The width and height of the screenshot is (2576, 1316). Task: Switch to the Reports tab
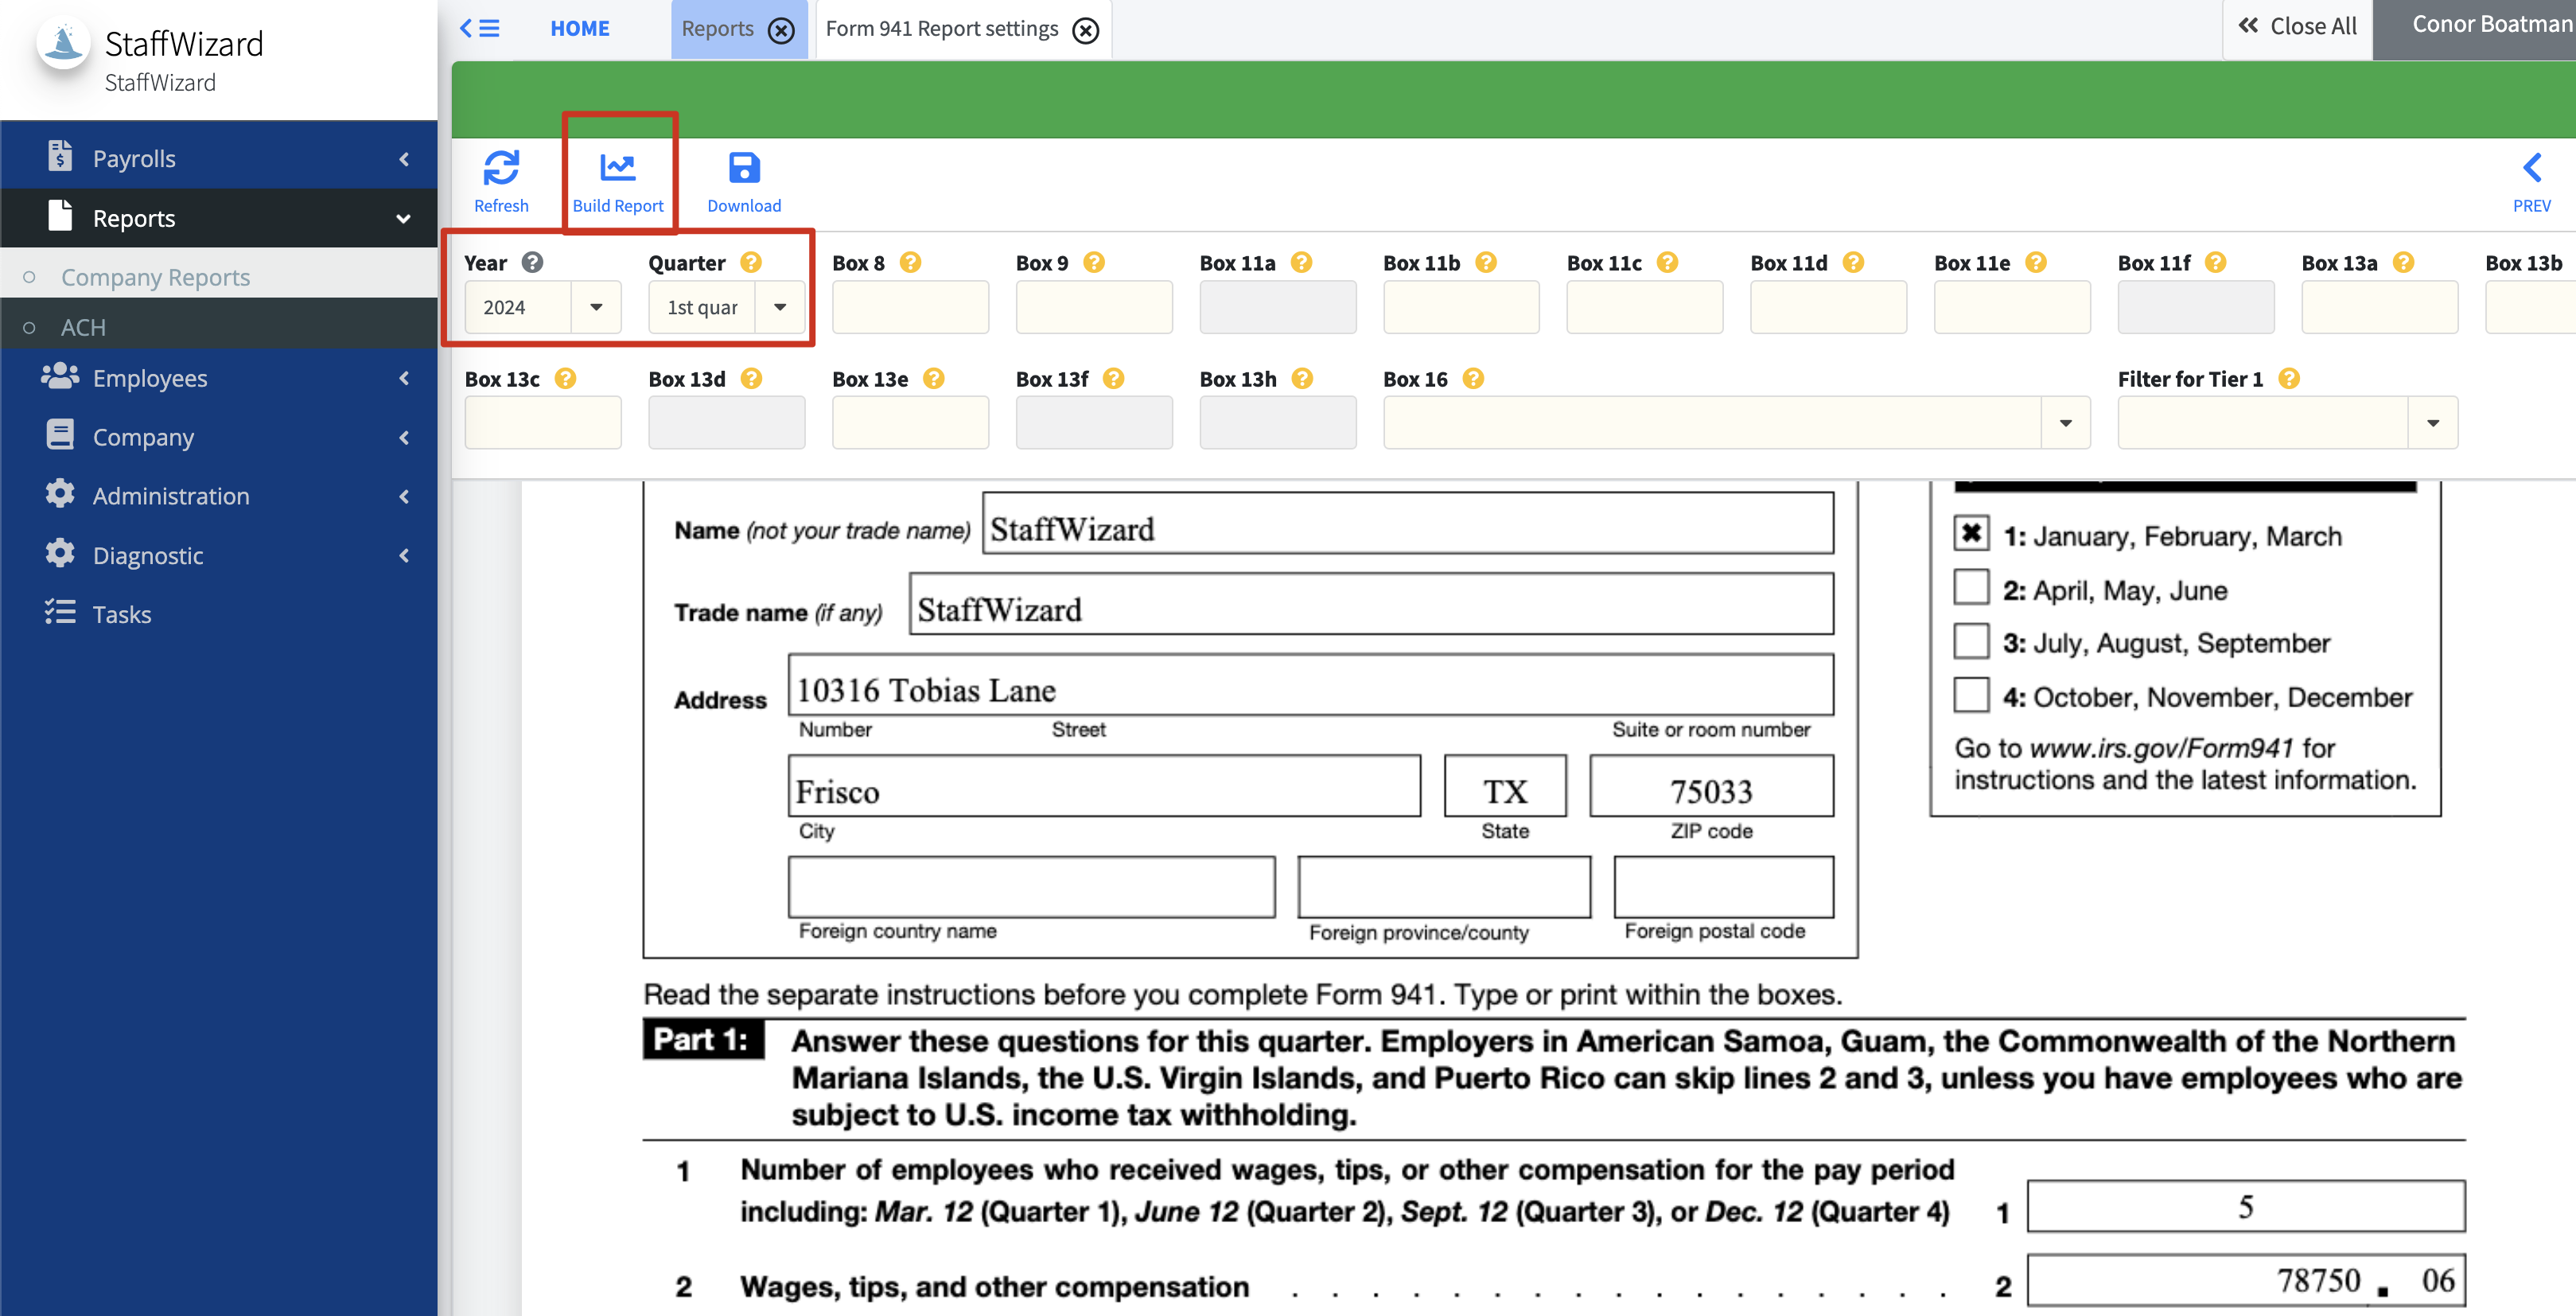[717, 29]
